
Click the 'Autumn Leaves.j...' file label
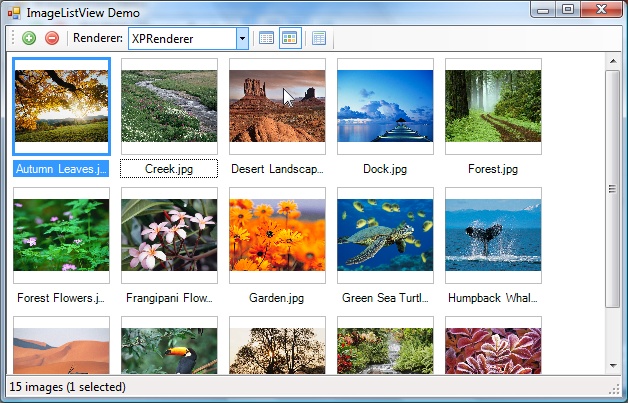click(x=61, y=169)
